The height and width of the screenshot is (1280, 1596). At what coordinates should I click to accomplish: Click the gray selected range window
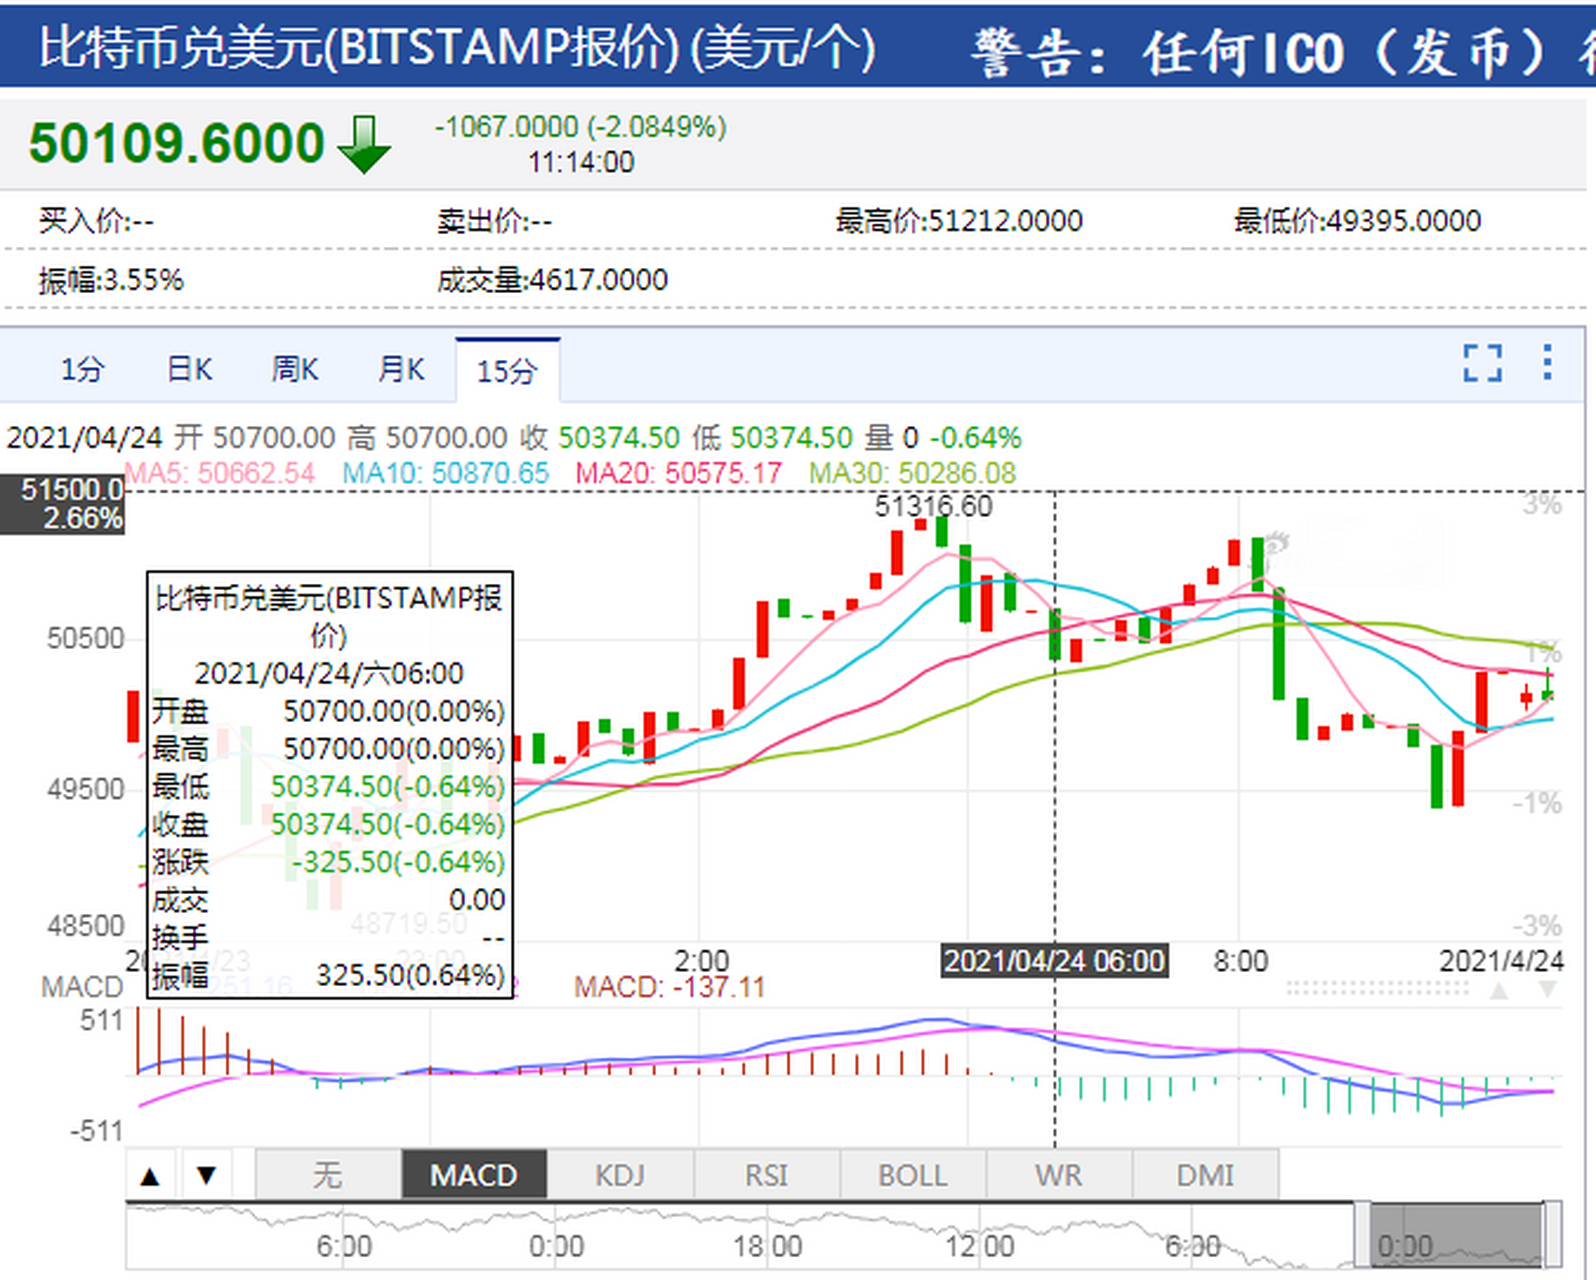tap(1456, 1235)
